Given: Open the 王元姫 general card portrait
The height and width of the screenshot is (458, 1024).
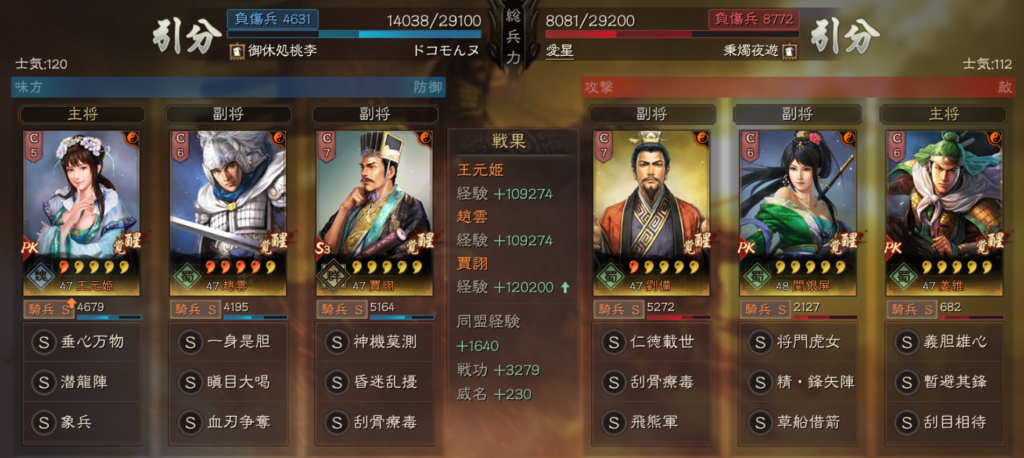Looking at the screenshot, I should coord(82,212).
